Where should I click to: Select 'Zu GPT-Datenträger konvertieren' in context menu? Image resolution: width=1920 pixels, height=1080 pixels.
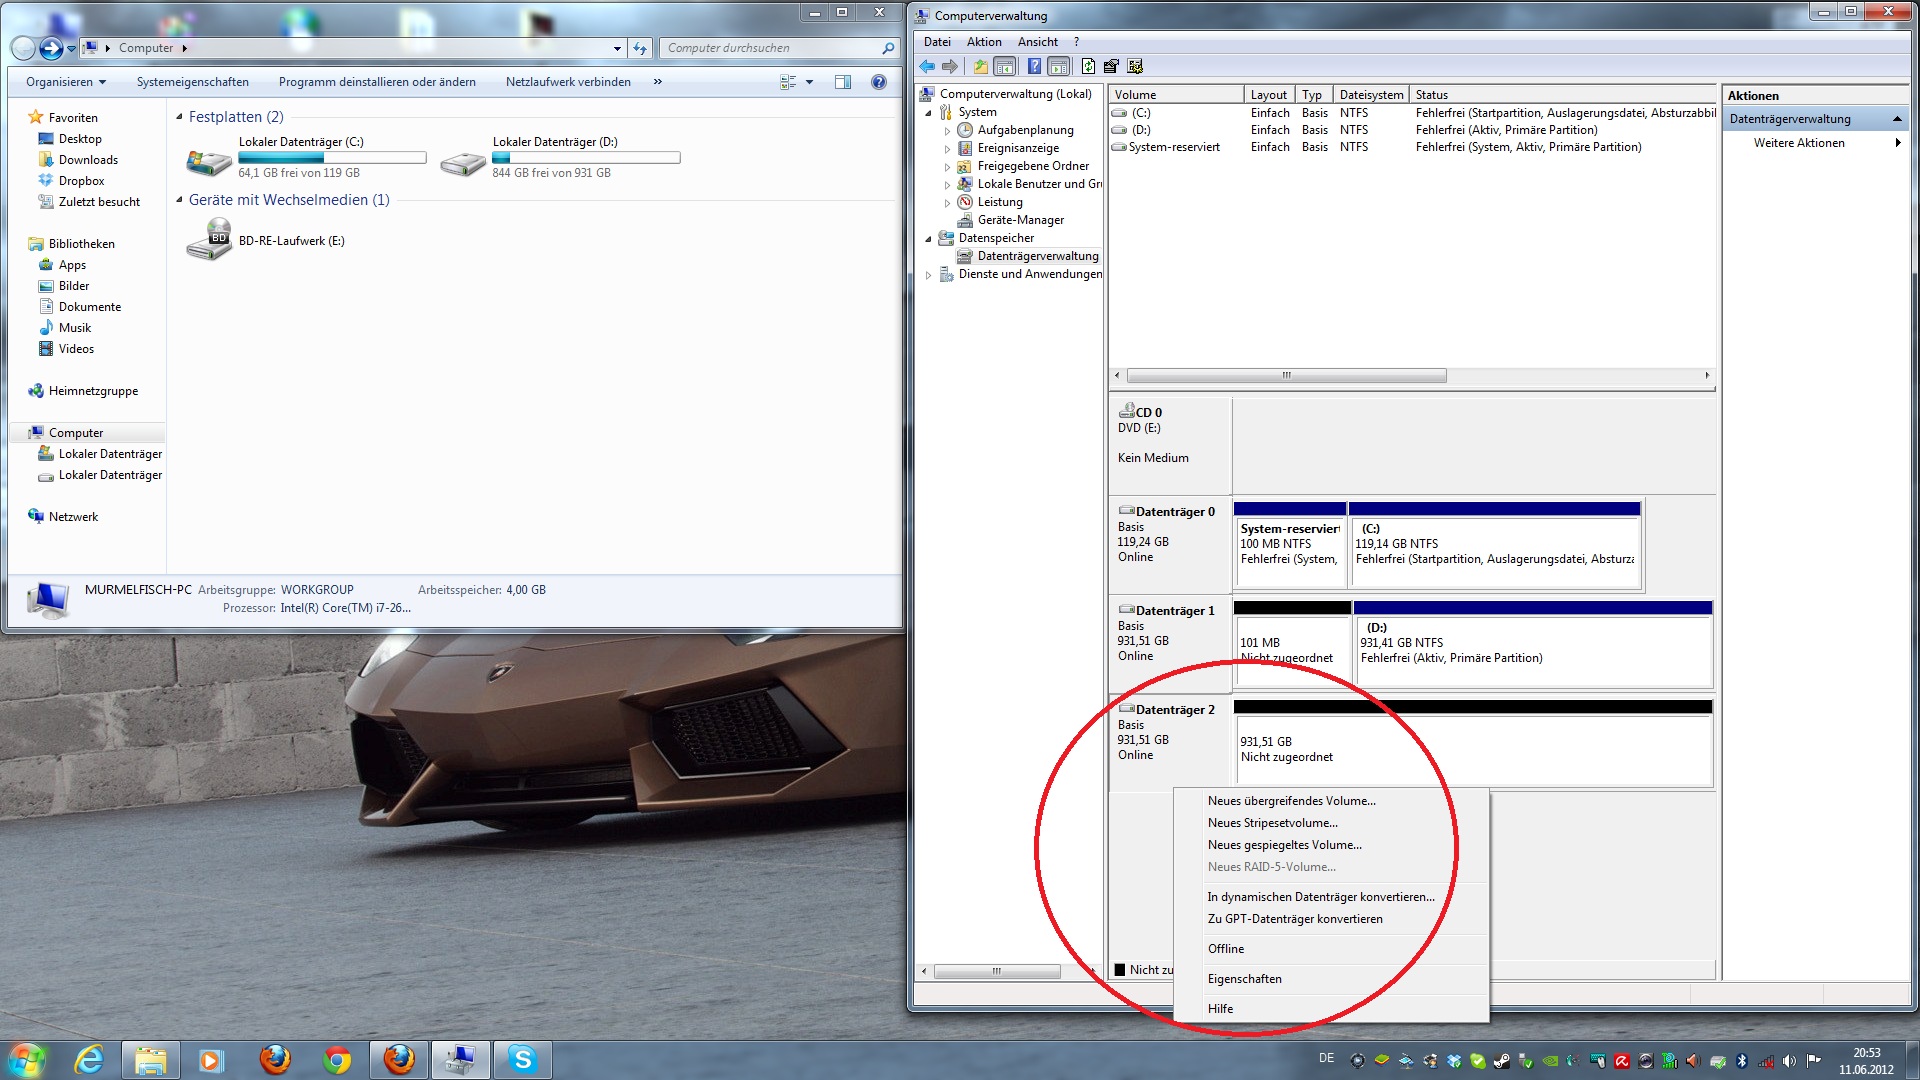(x=1294, y=919)
